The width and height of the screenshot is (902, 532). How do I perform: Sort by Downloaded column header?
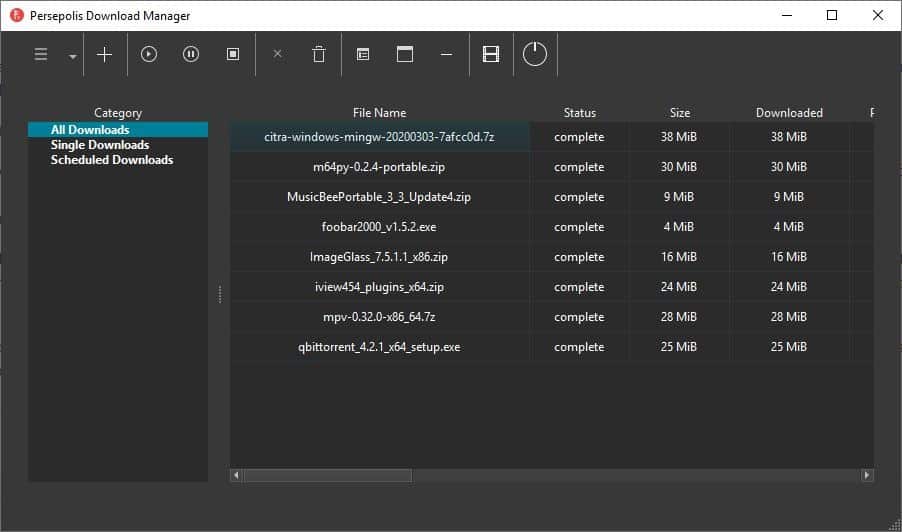(x=789, y=113)
